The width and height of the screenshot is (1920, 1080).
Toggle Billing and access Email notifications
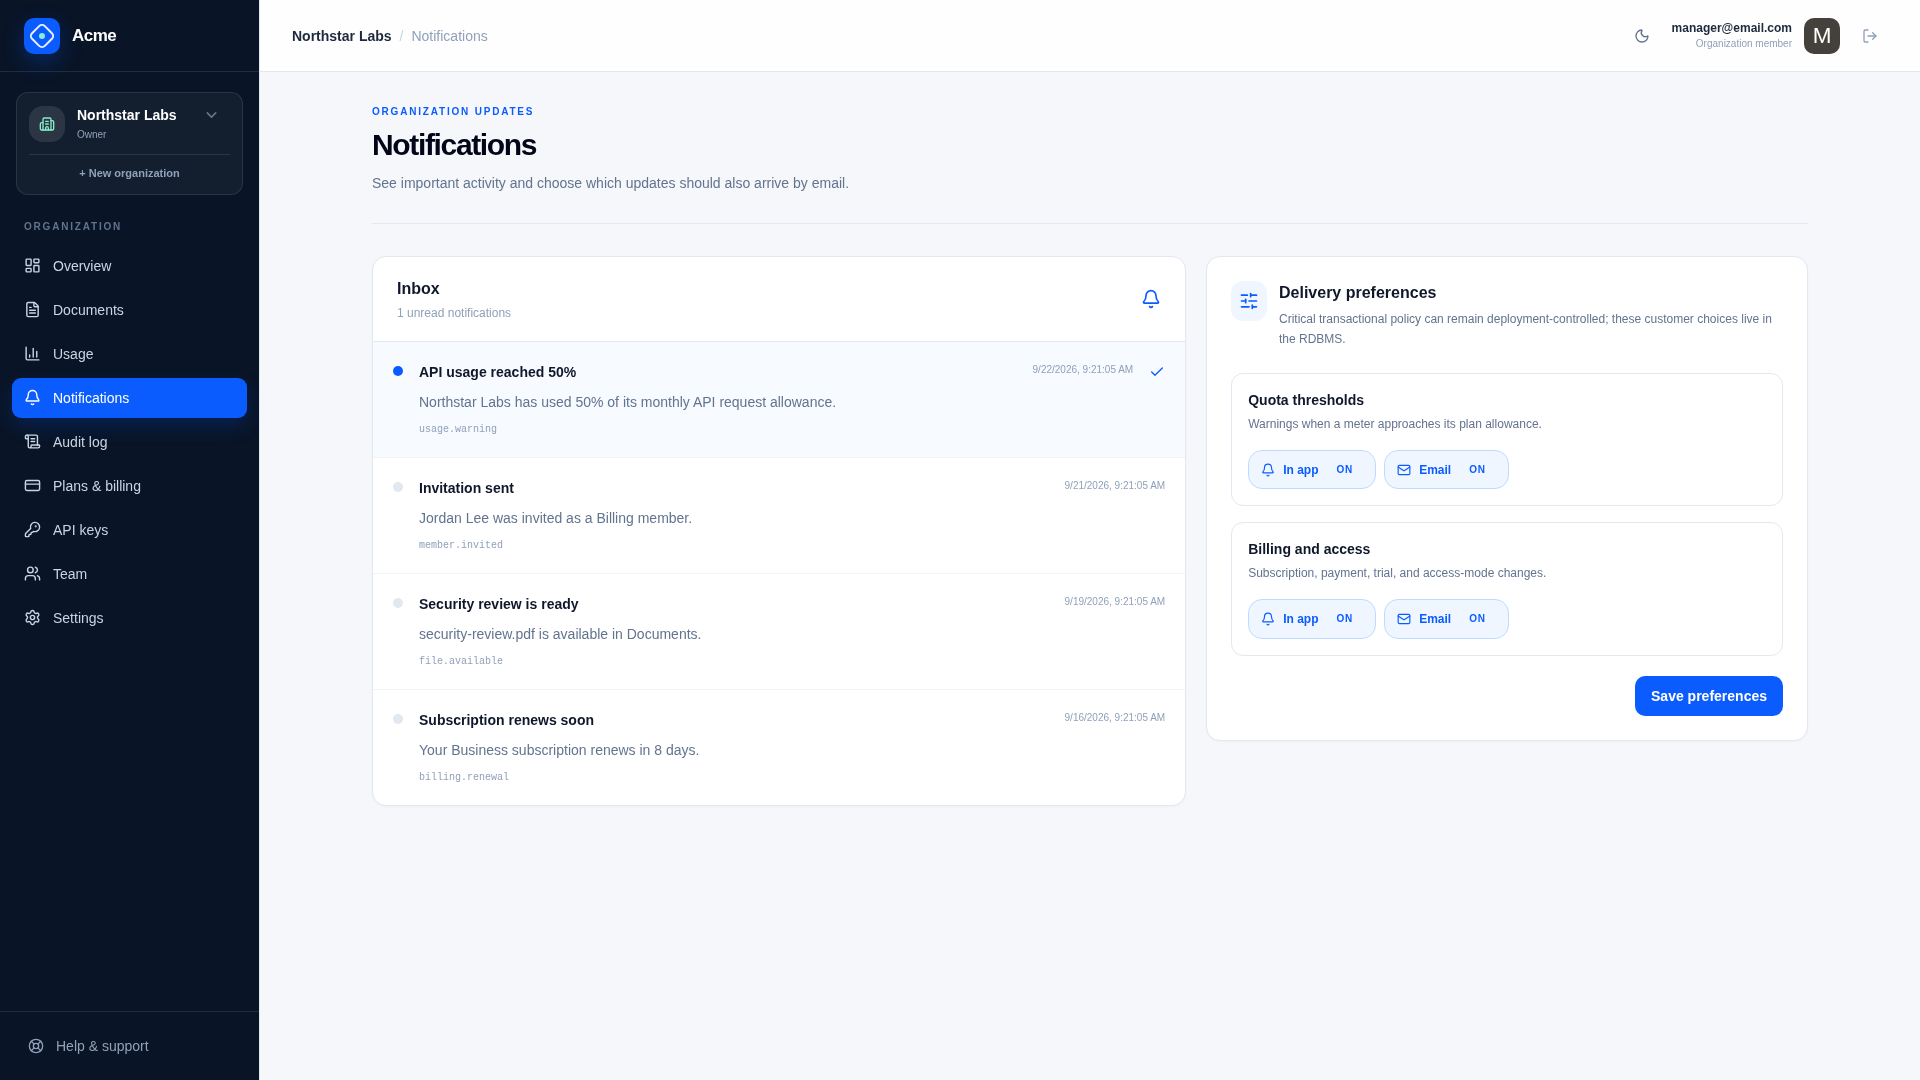[x=1446, y=619]
